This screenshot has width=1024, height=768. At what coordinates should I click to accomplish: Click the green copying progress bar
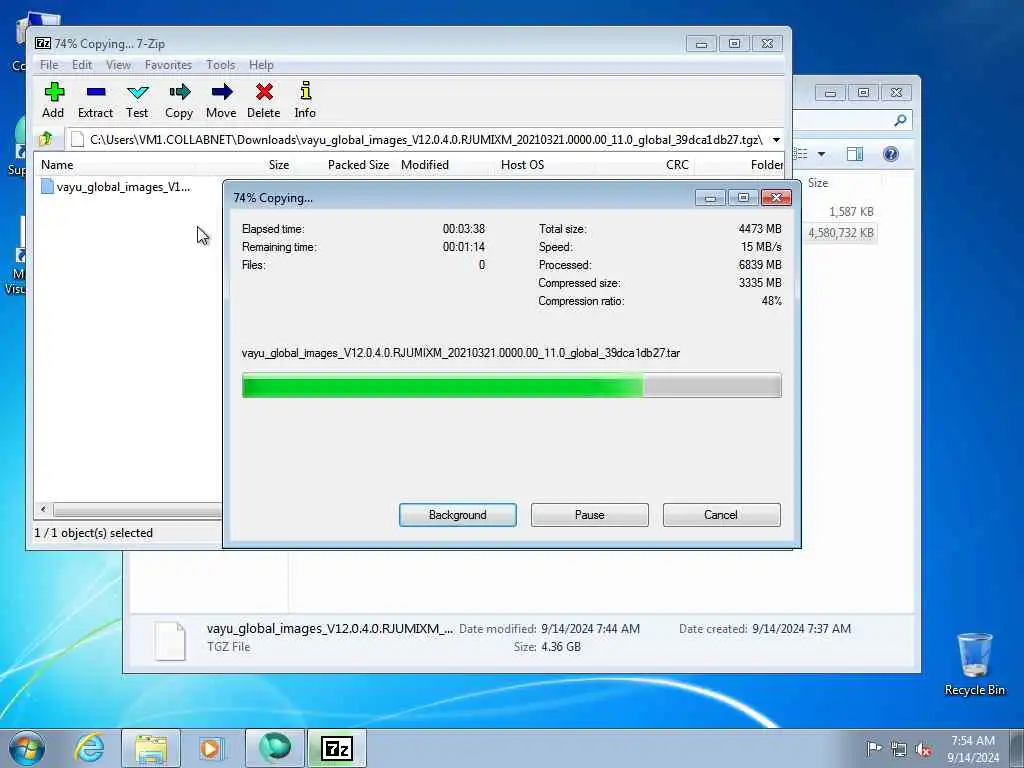(511, 385)
